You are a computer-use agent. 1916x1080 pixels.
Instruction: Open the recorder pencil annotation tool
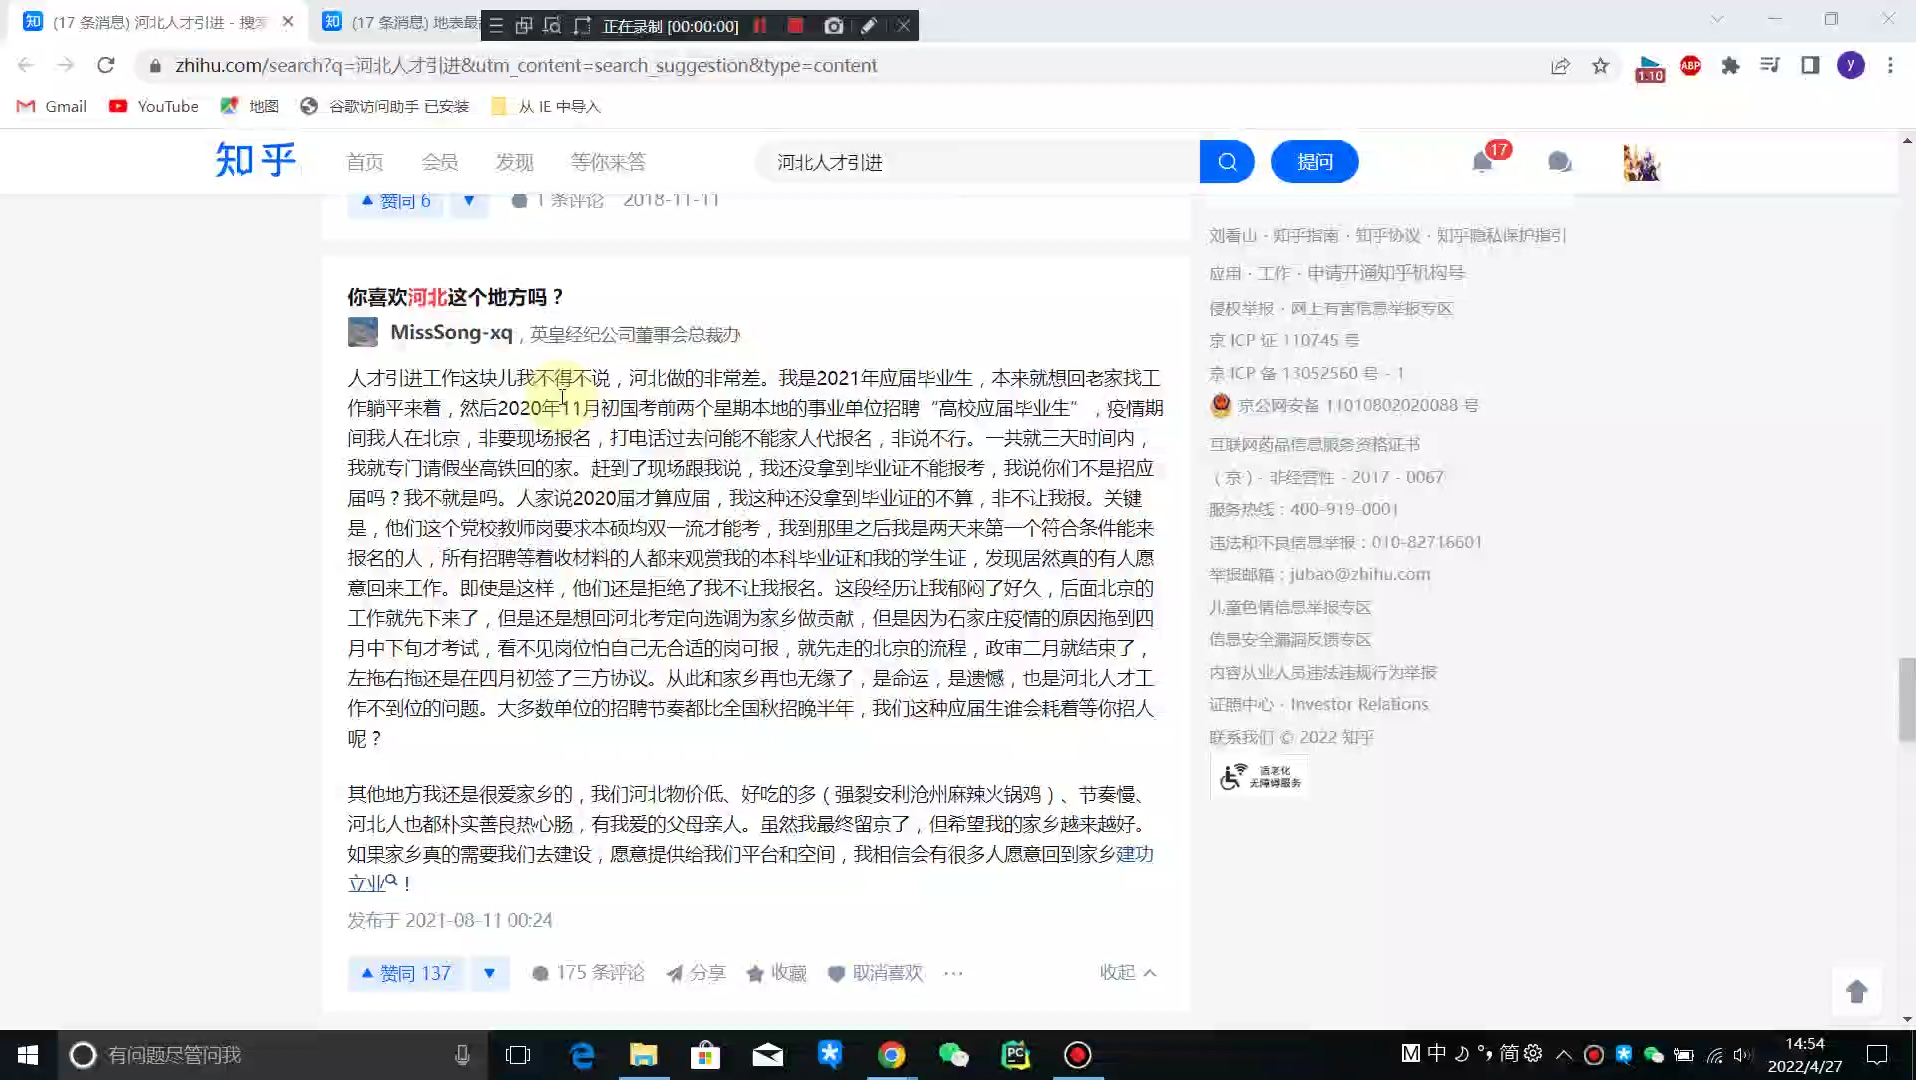click(x=869, y=26)
